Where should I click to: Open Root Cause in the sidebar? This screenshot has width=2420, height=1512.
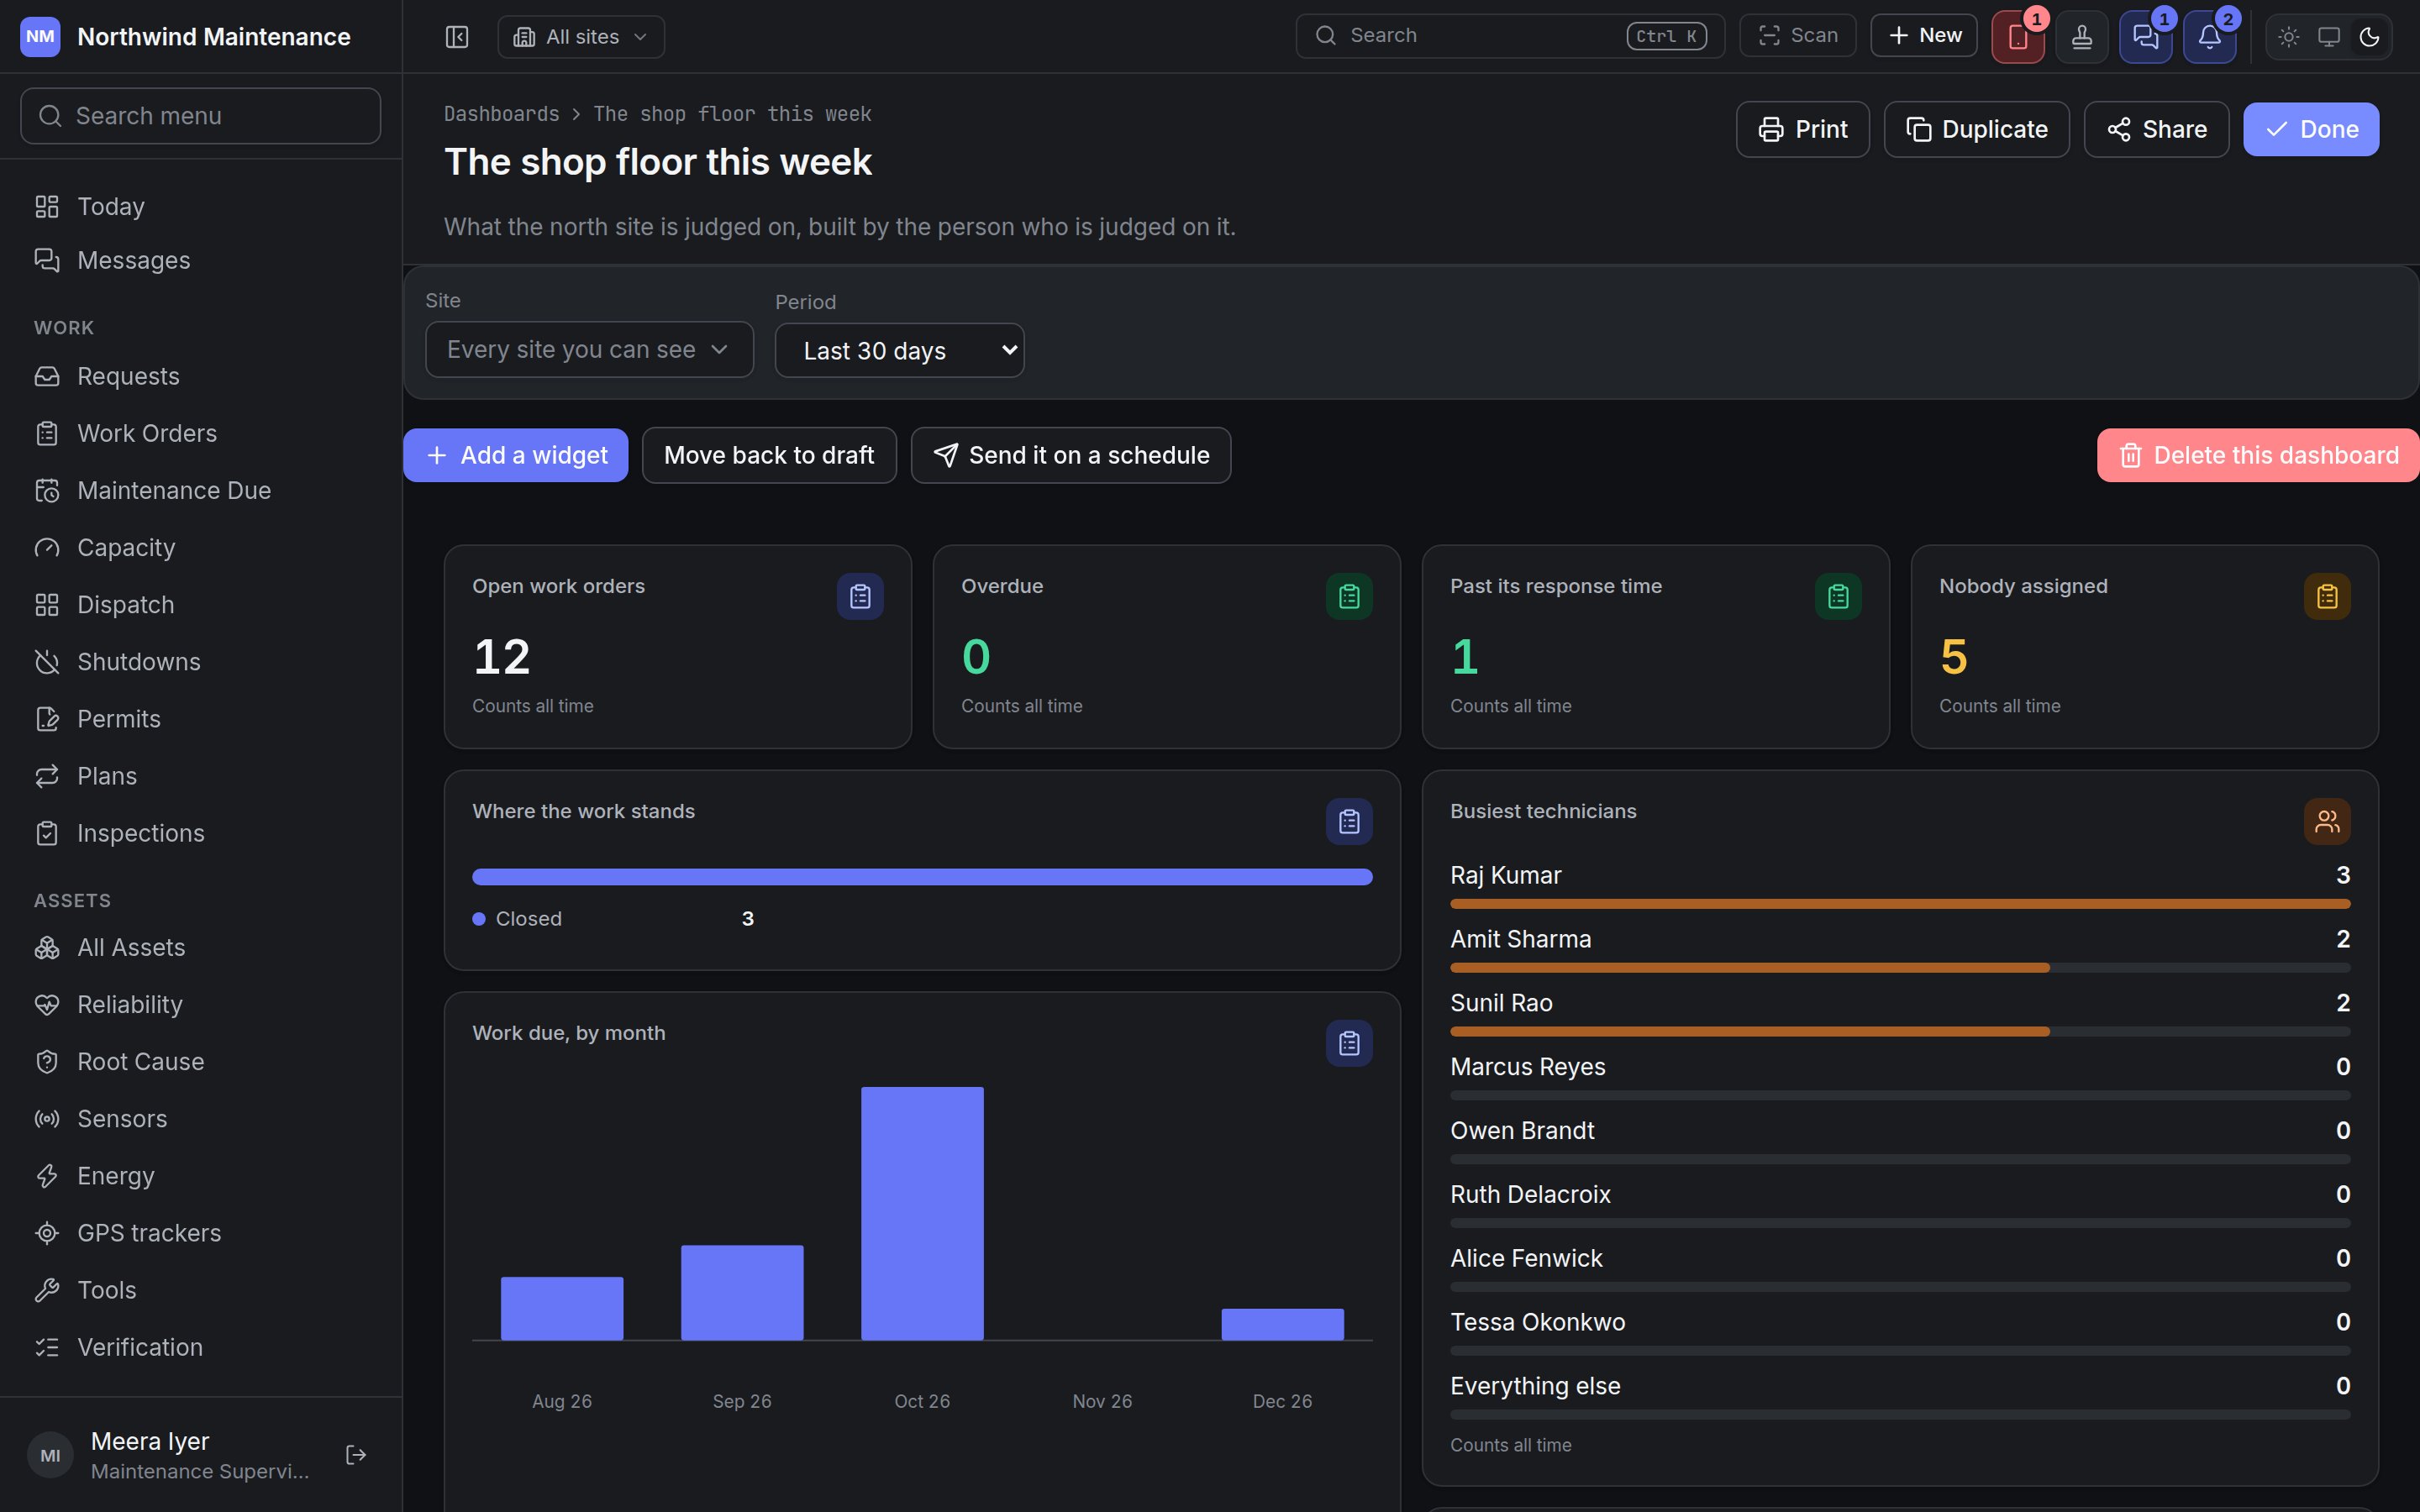coord(200,1062)
